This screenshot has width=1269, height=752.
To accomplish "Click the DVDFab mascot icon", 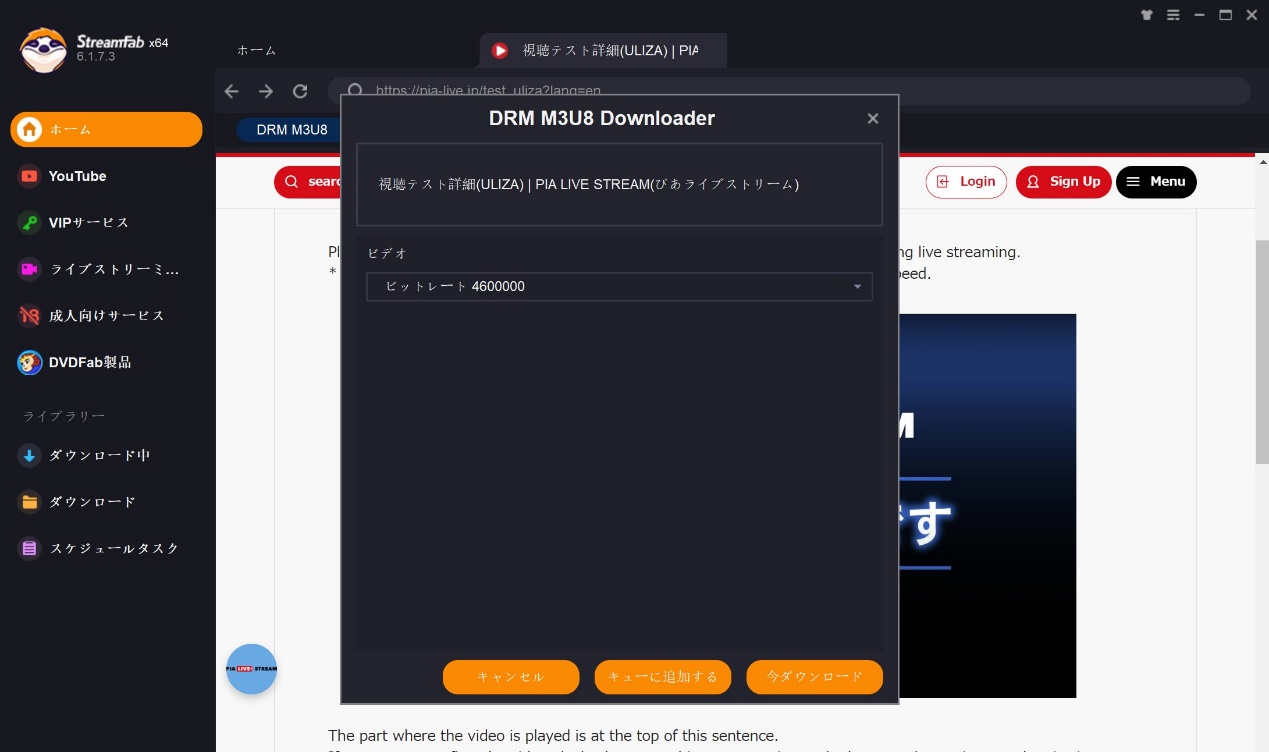I will (x=30, y=362).
